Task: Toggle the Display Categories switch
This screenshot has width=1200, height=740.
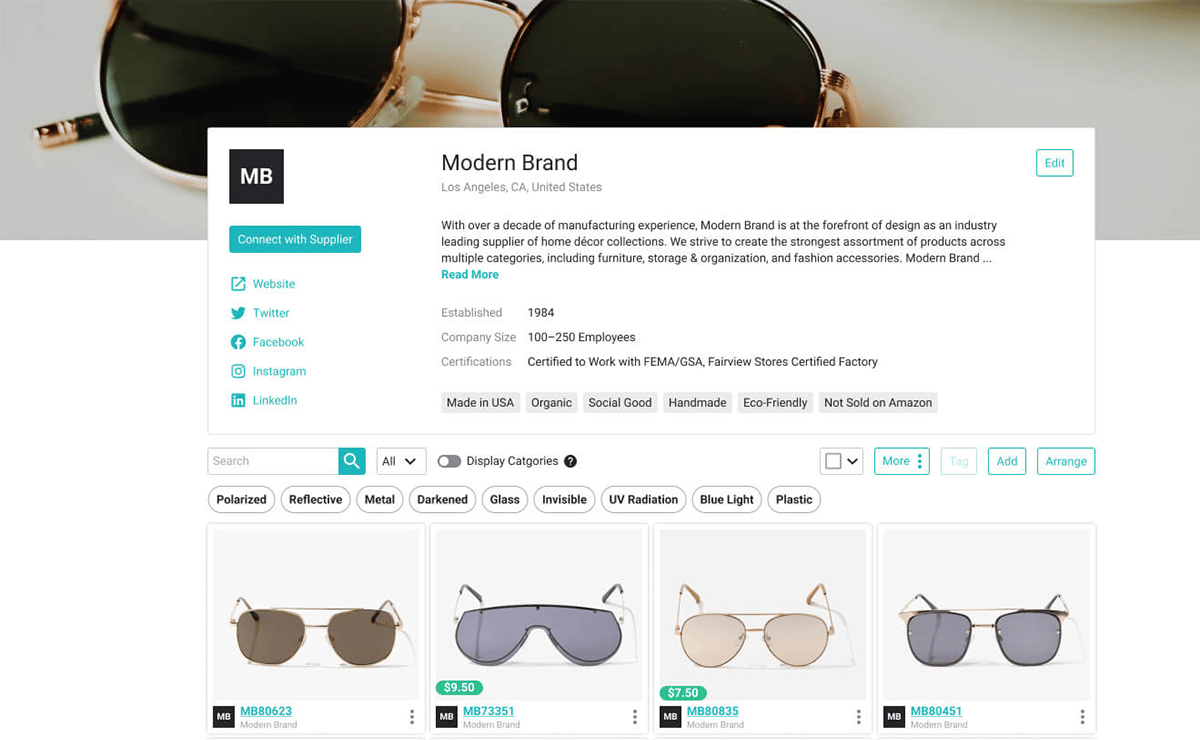Action: tap(449, 461)
